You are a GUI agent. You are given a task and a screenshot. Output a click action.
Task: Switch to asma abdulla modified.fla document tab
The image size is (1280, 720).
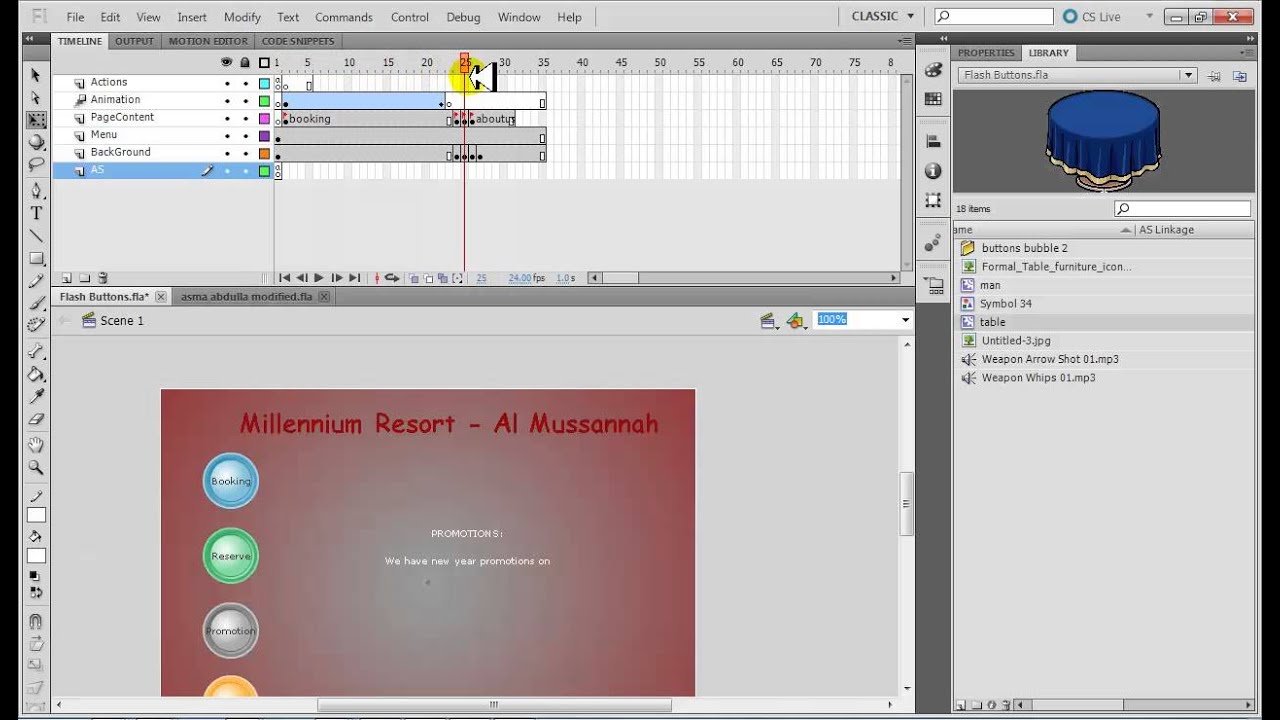[x=247, y=297]
